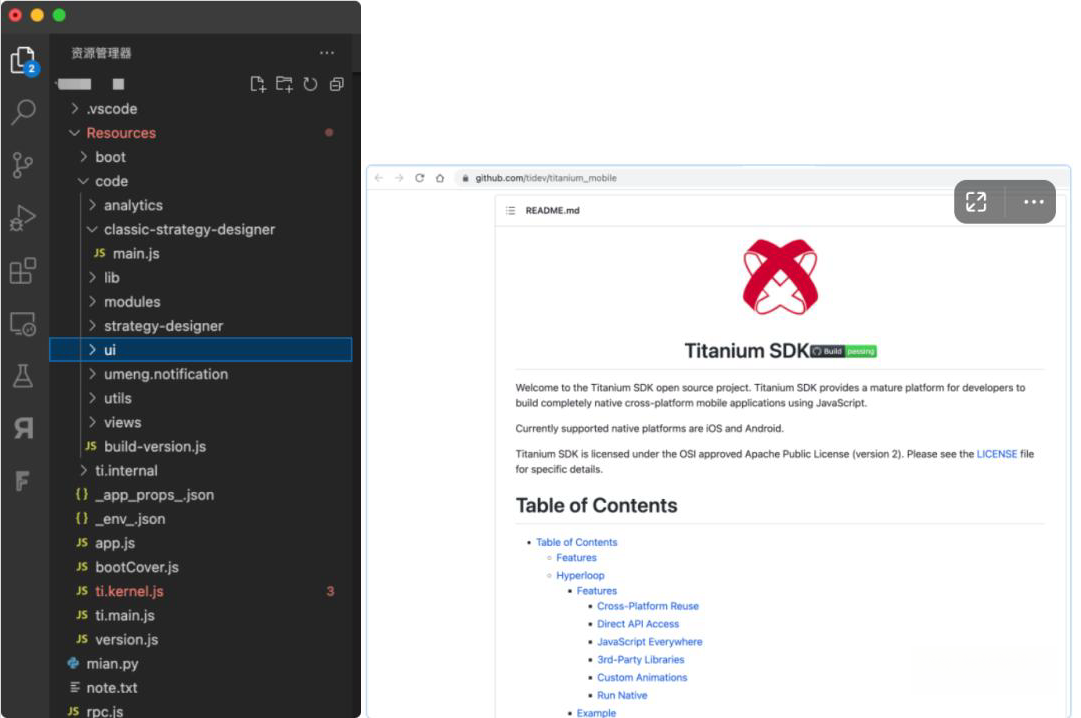This screenshot has width=1081, height=718.
Task: Click Table of Contents link in list
Action: point(576,542)
